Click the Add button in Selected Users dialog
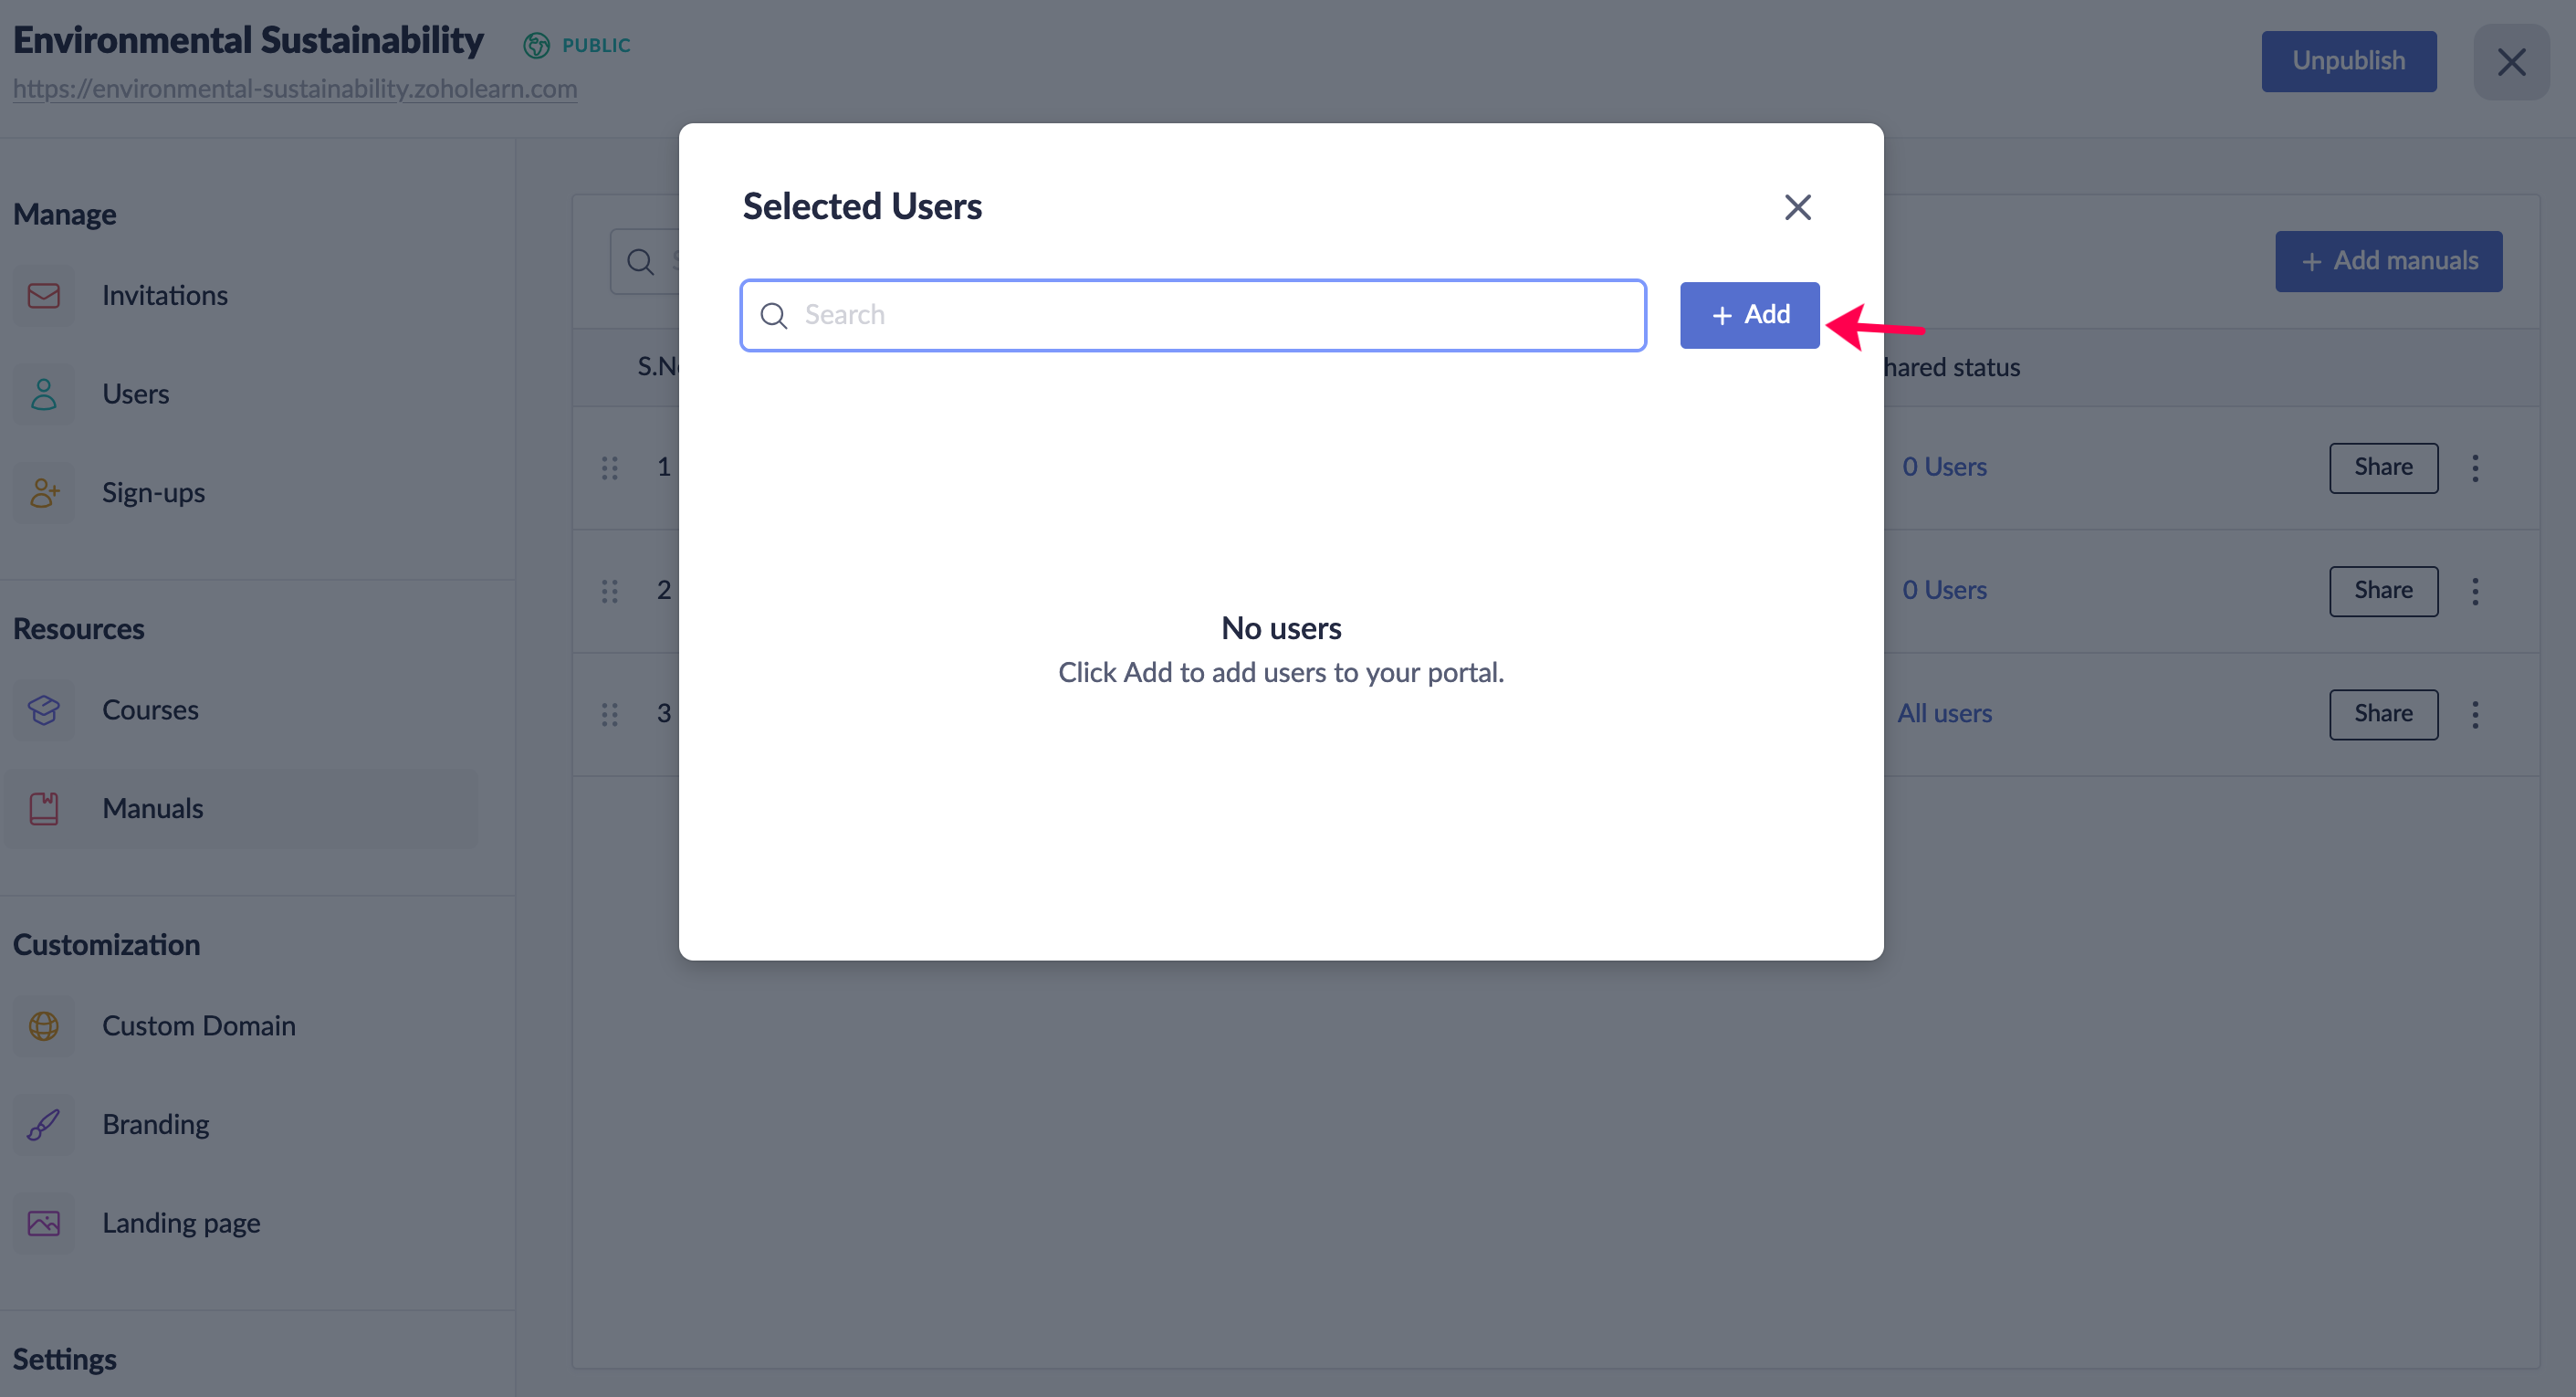The image size is (2576, 1397). click(x=1749, y=315)
